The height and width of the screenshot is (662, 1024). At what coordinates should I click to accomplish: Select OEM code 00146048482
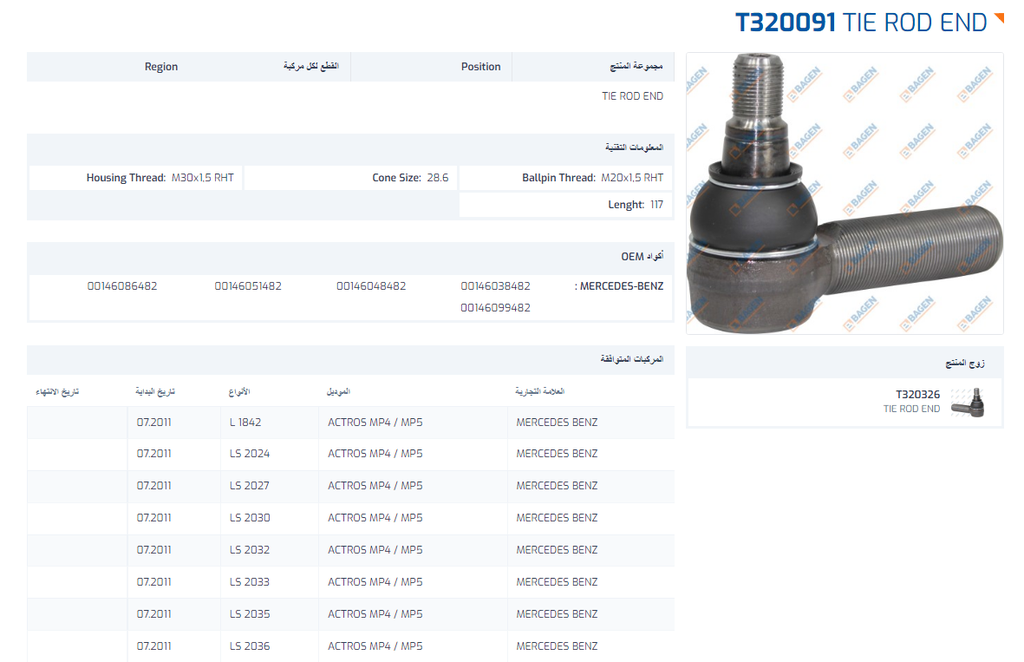pyautogui.click(x=371, y=286)
